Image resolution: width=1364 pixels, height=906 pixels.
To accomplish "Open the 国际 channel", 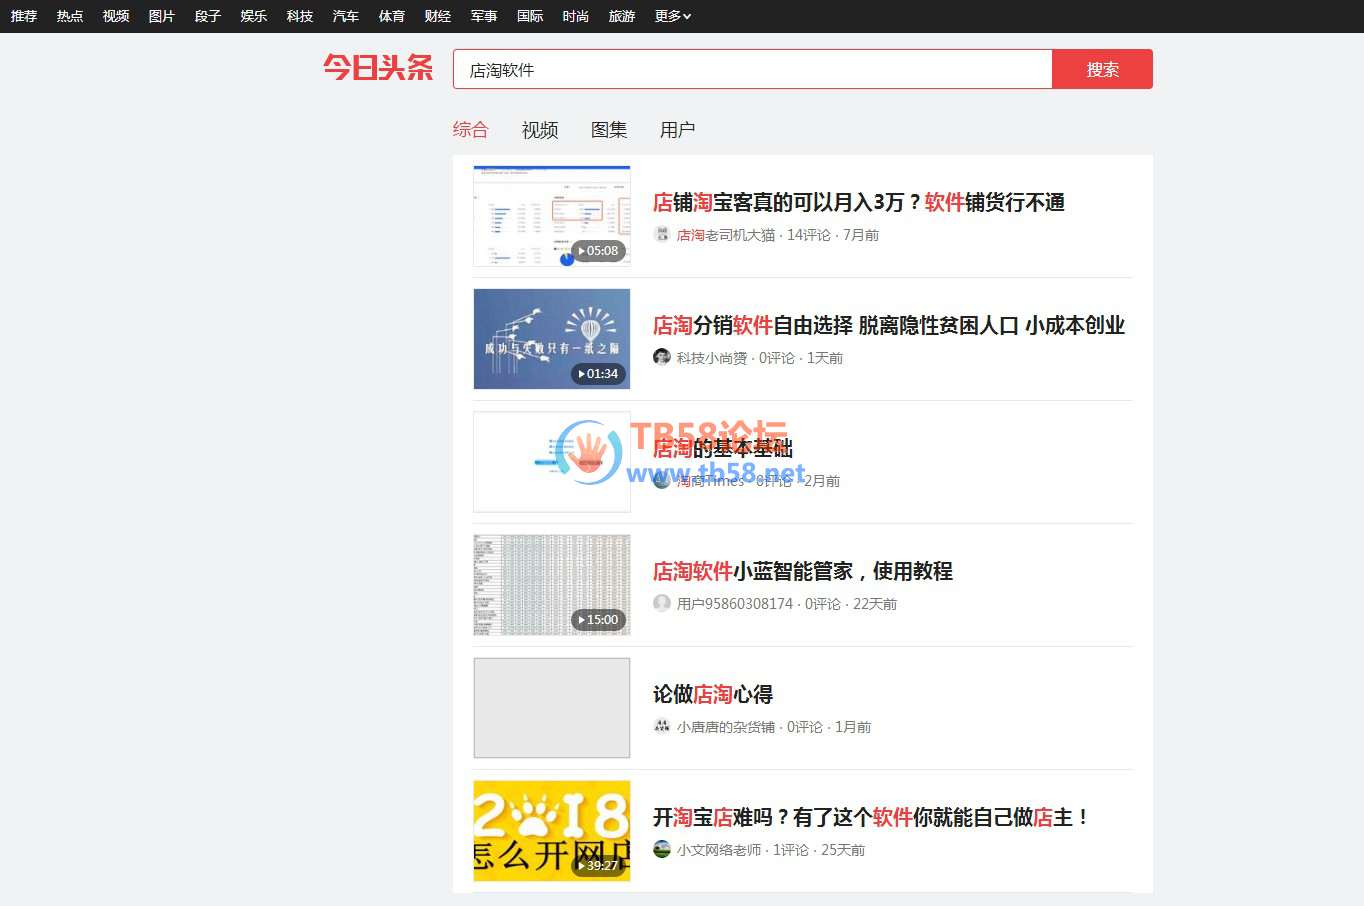I will point(530,16).
